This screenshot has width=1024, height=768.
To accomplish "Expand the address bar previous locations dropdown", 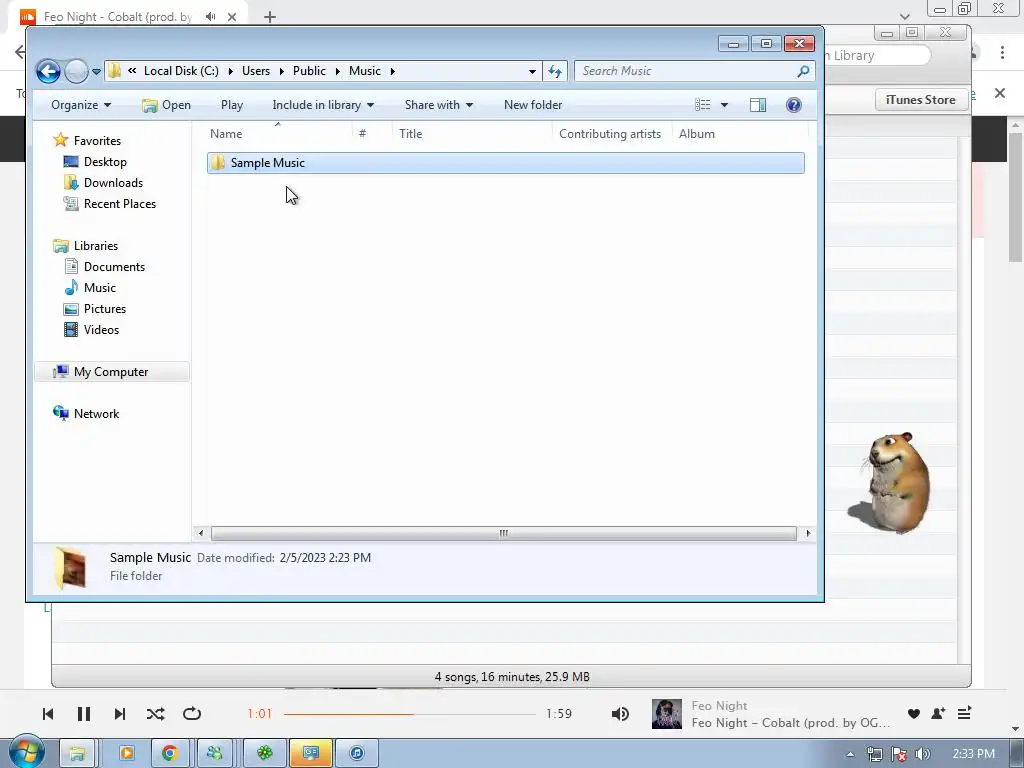I will click(x=532, y=71).
